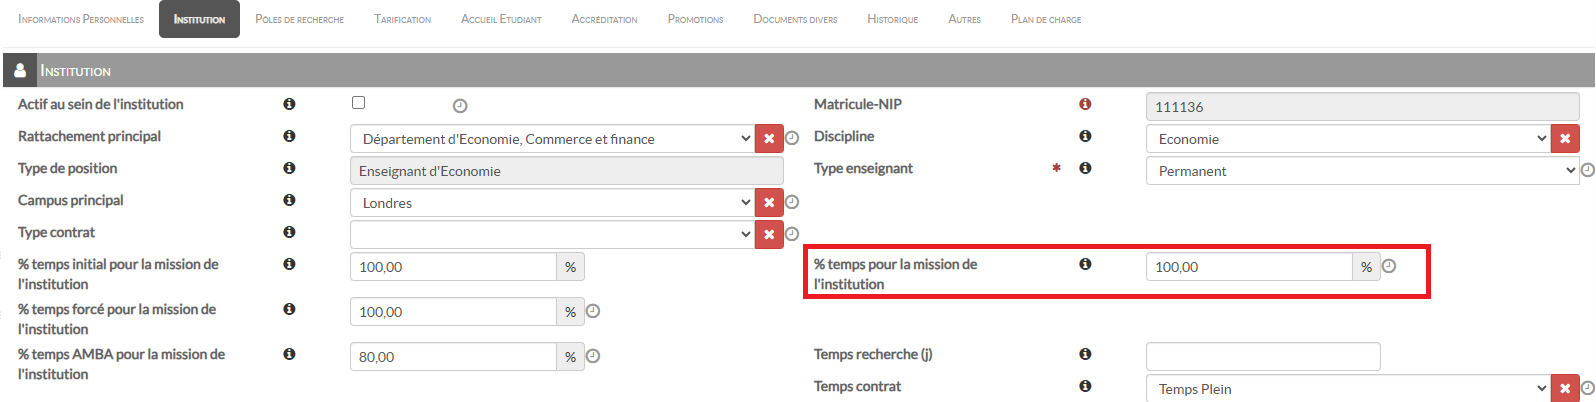Clear Temps contrat with red X button
Viewport: 1596px width, 402px height.
tap(1565, 389)
